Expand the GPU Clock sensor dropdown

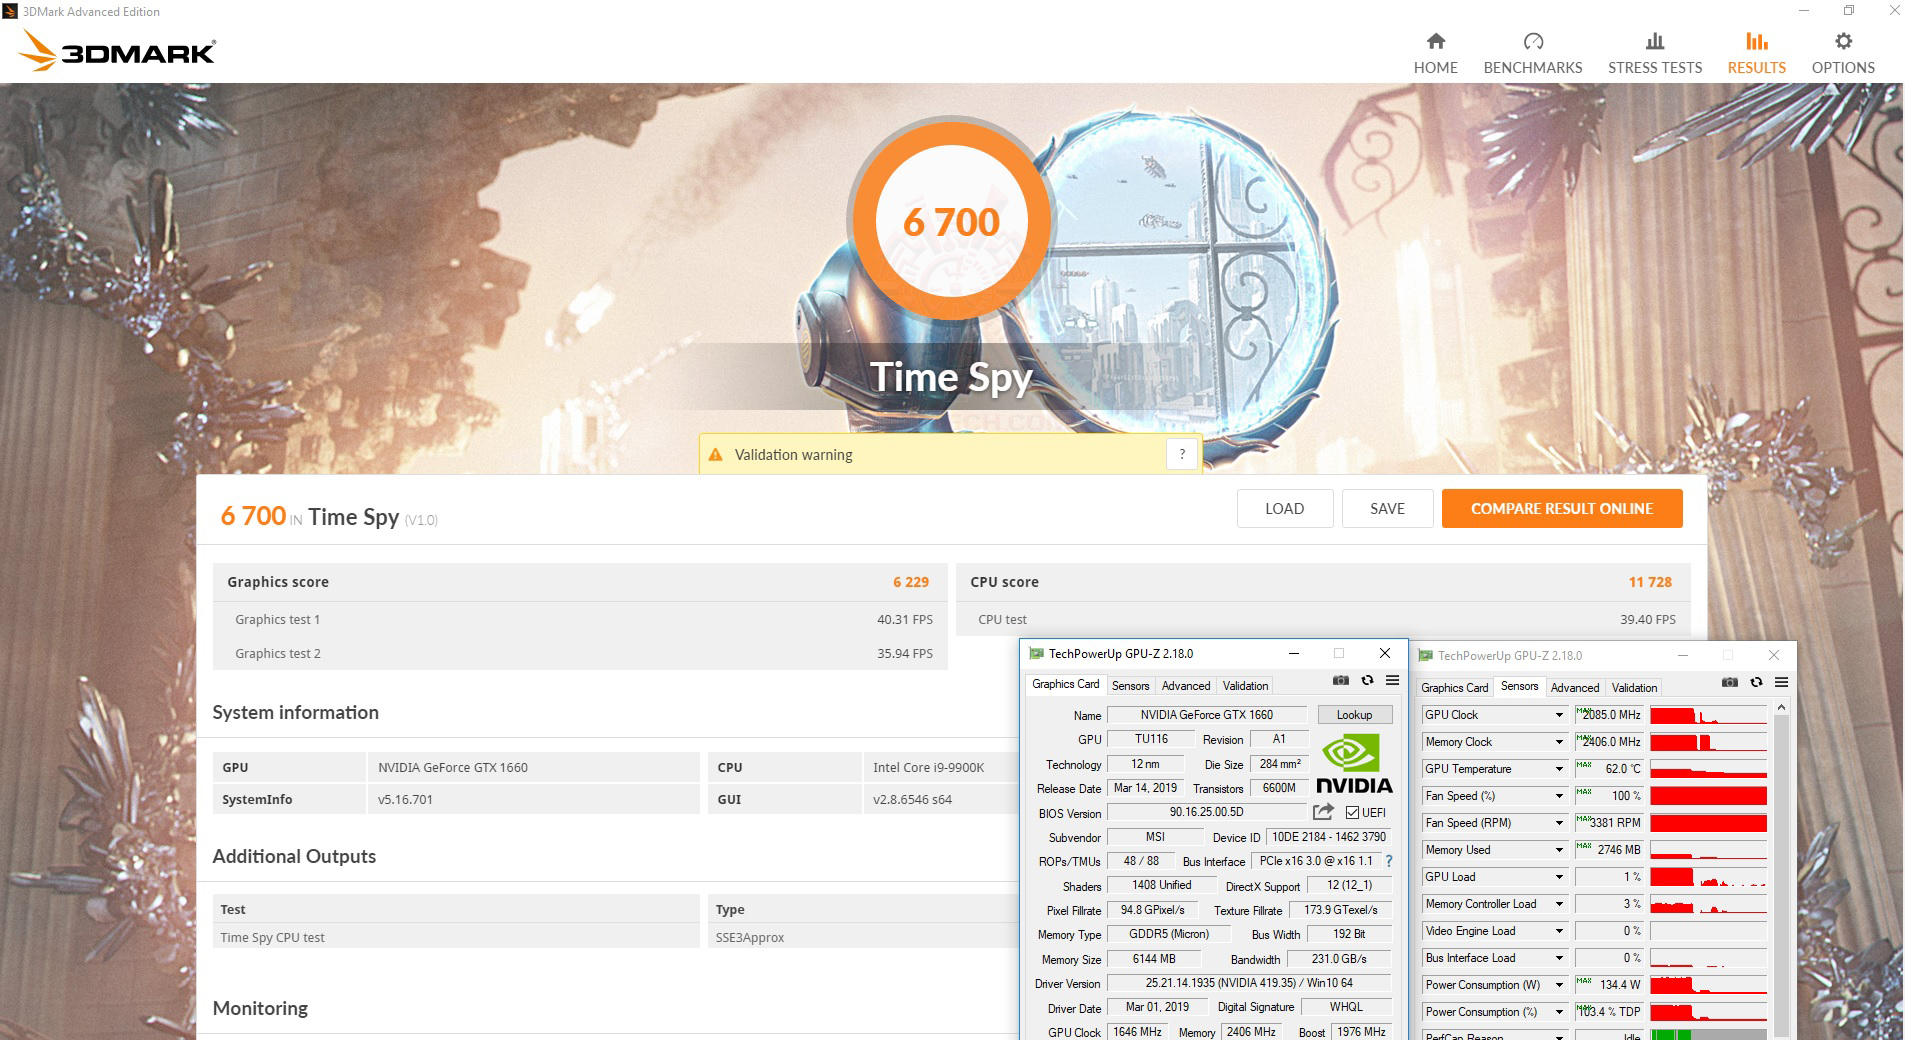[1558, 715]
